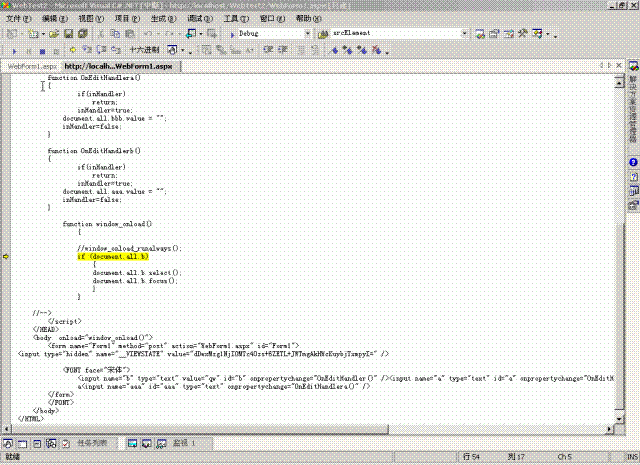The width and height of the screenshot is (640, 465).
Task: Click the Paste icon
Action: [x=130, y=34]
